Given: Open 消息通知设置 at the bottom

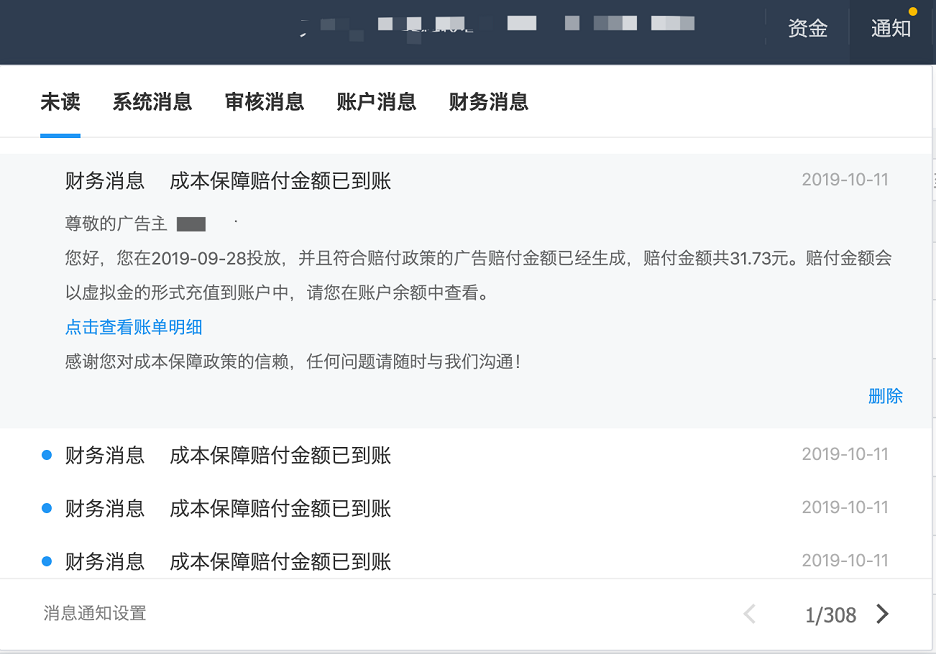Looking at the screenshot, I should coord(95,613).
